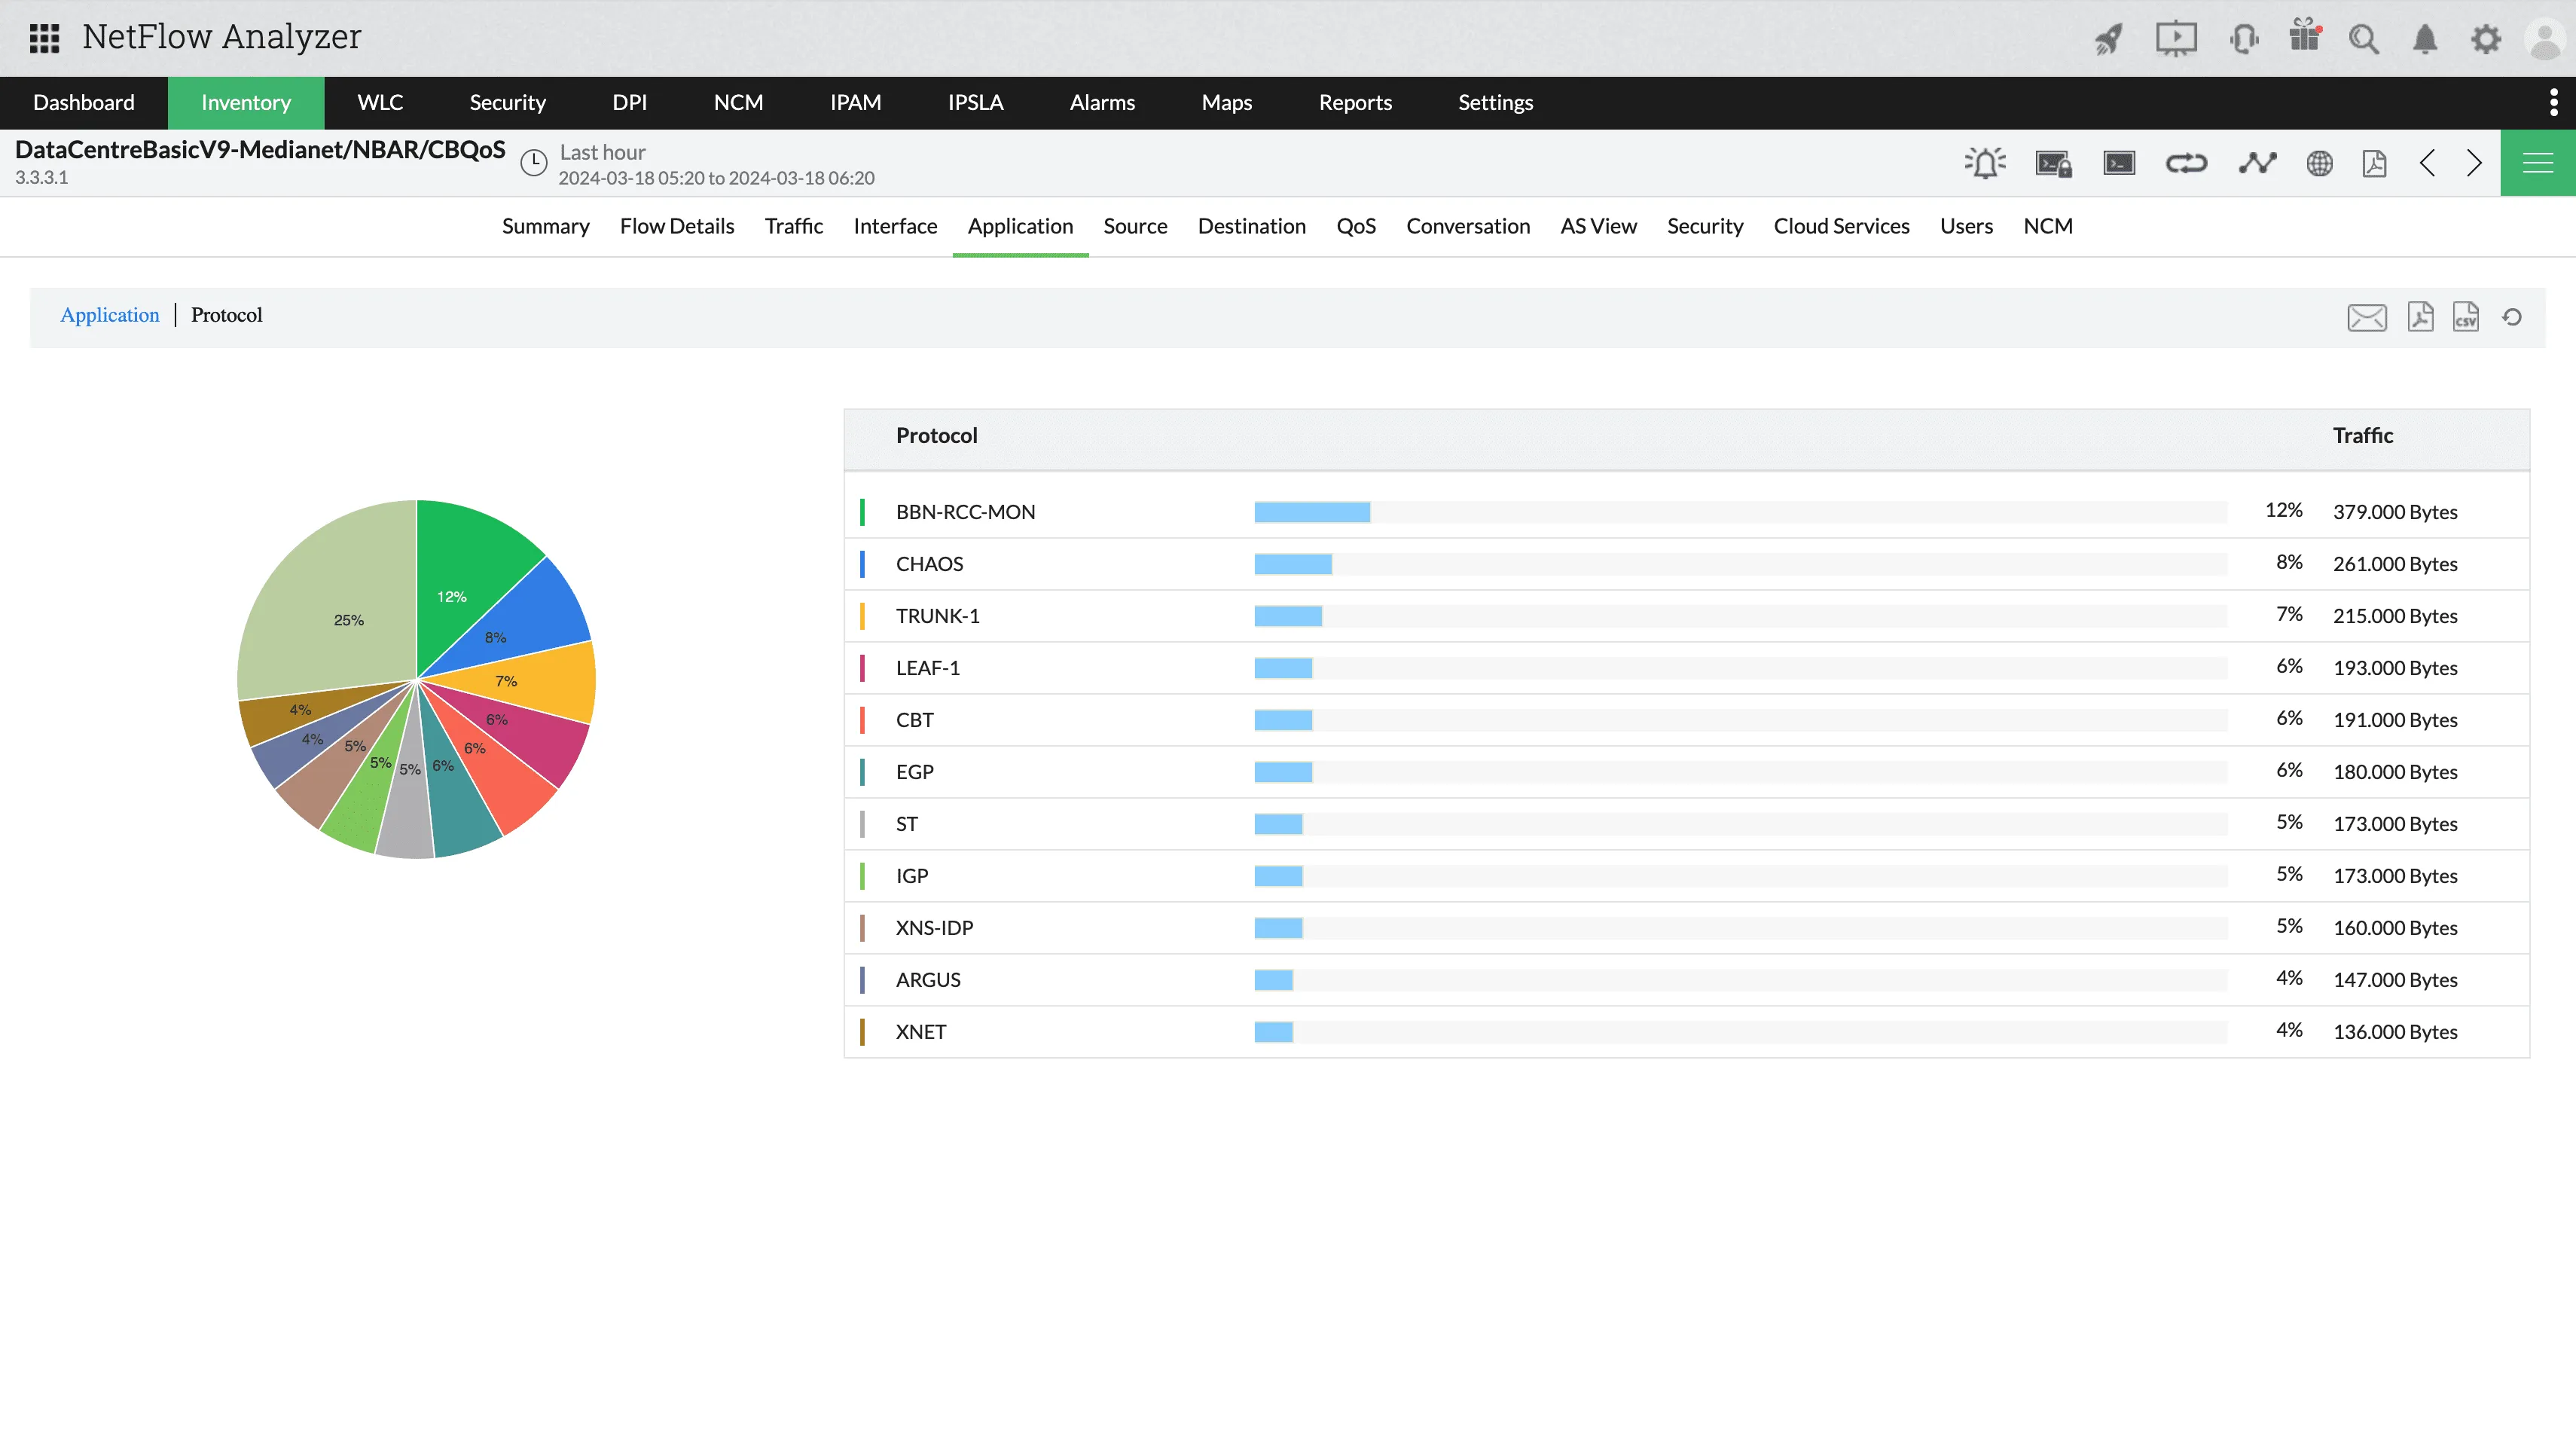Open global search from the top bar
Viewport: 2576px width, 1430px height.
click(2364, 38)
